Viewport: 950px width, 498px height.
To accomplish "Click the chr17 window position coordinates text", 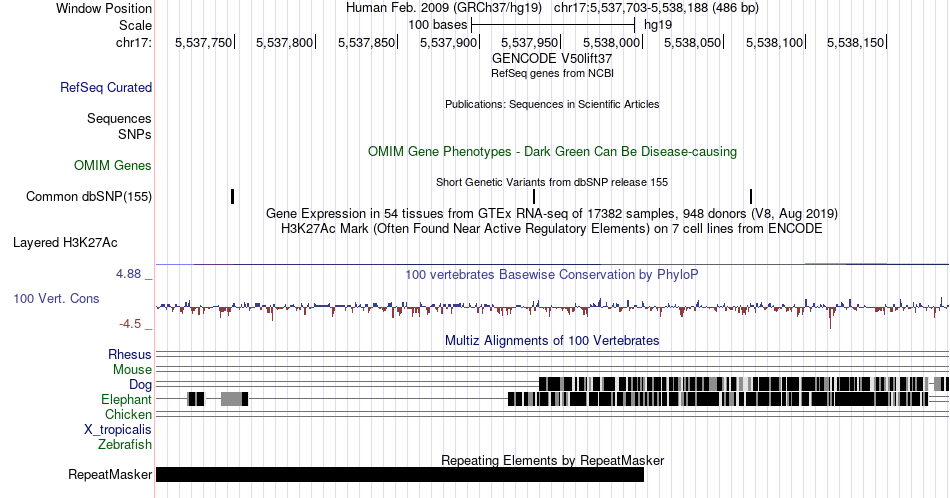I will tap(656, 8).
